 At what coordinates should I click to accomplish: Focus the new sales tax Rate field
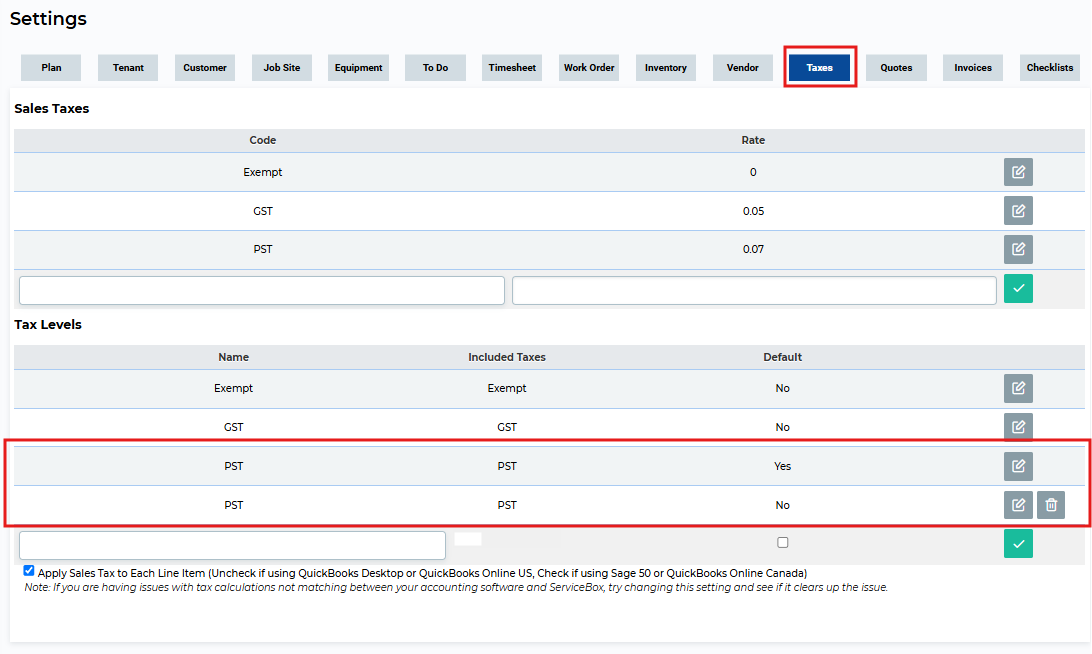(754, 290)
